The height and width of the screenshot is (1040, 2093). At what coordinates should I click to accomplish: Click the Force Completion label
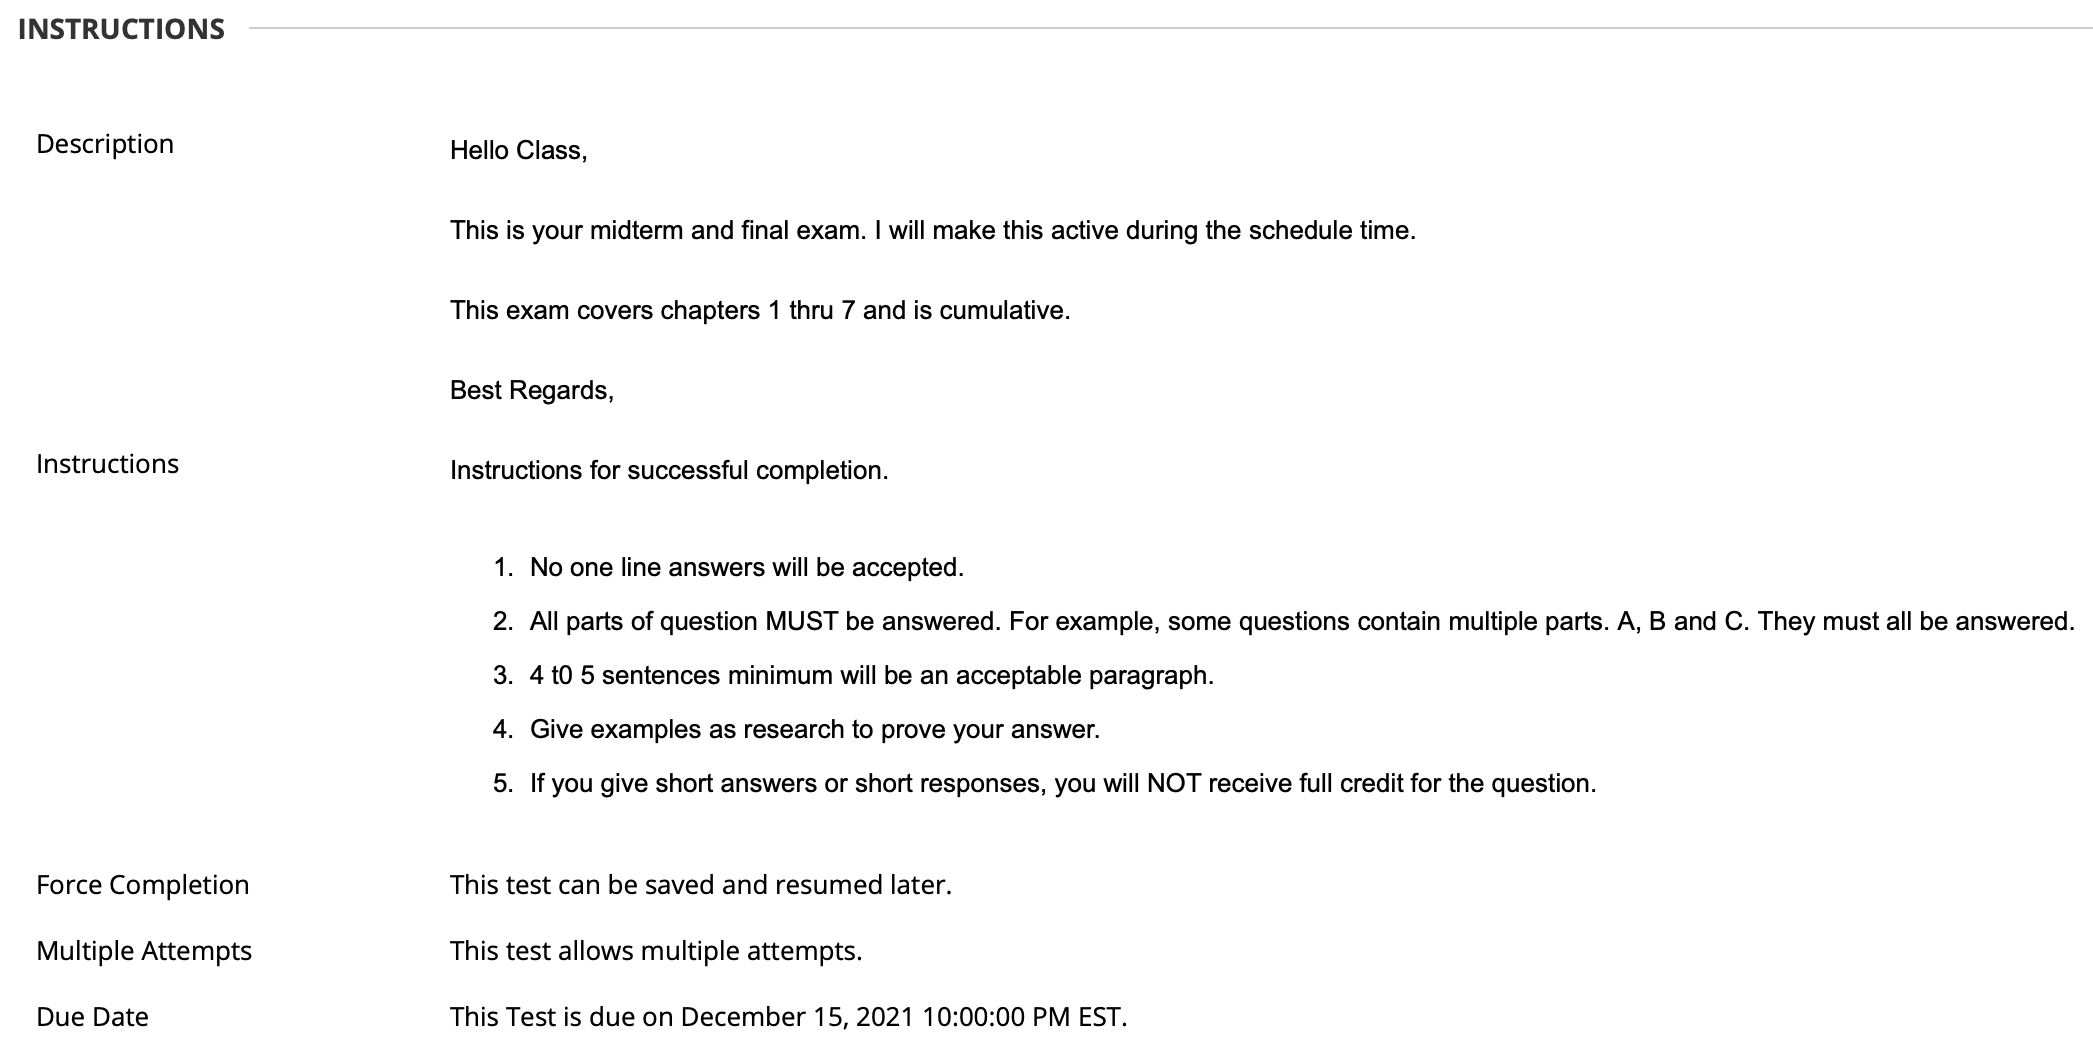pyautogui.click(x=142, y=885)
